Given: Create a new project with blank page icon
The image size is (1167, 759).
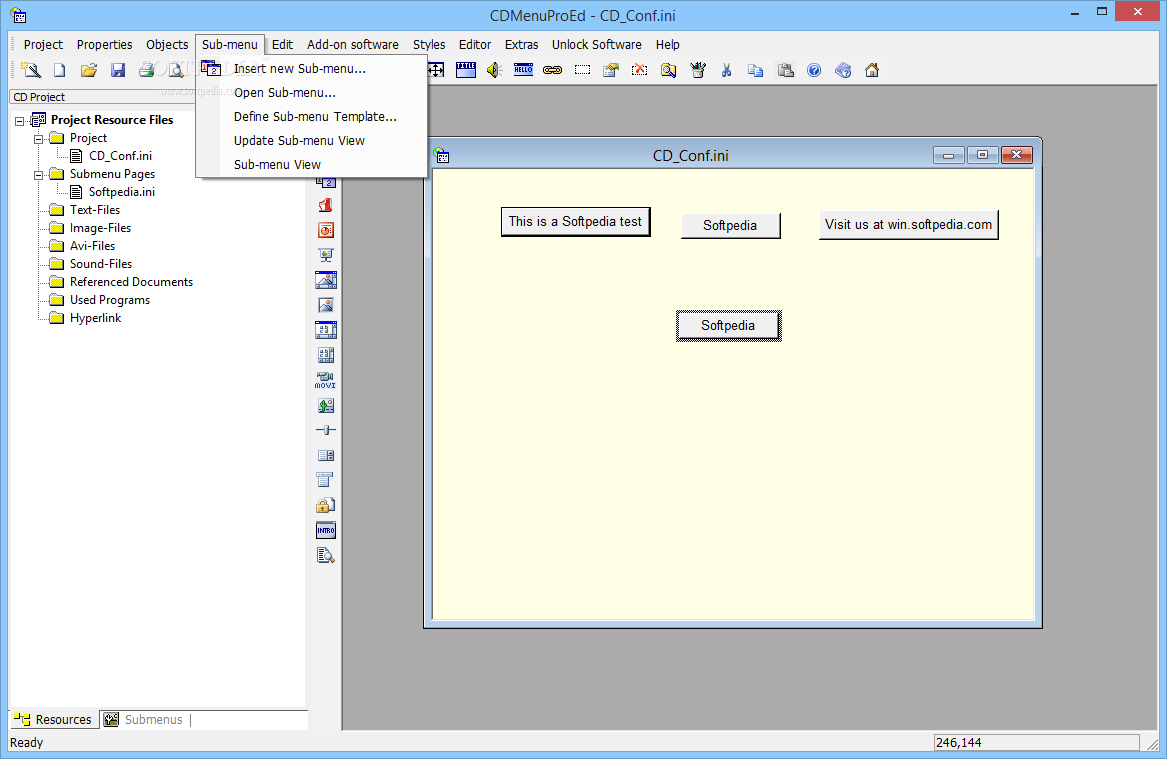Looking at the screenshot, I should click(60, 70).
